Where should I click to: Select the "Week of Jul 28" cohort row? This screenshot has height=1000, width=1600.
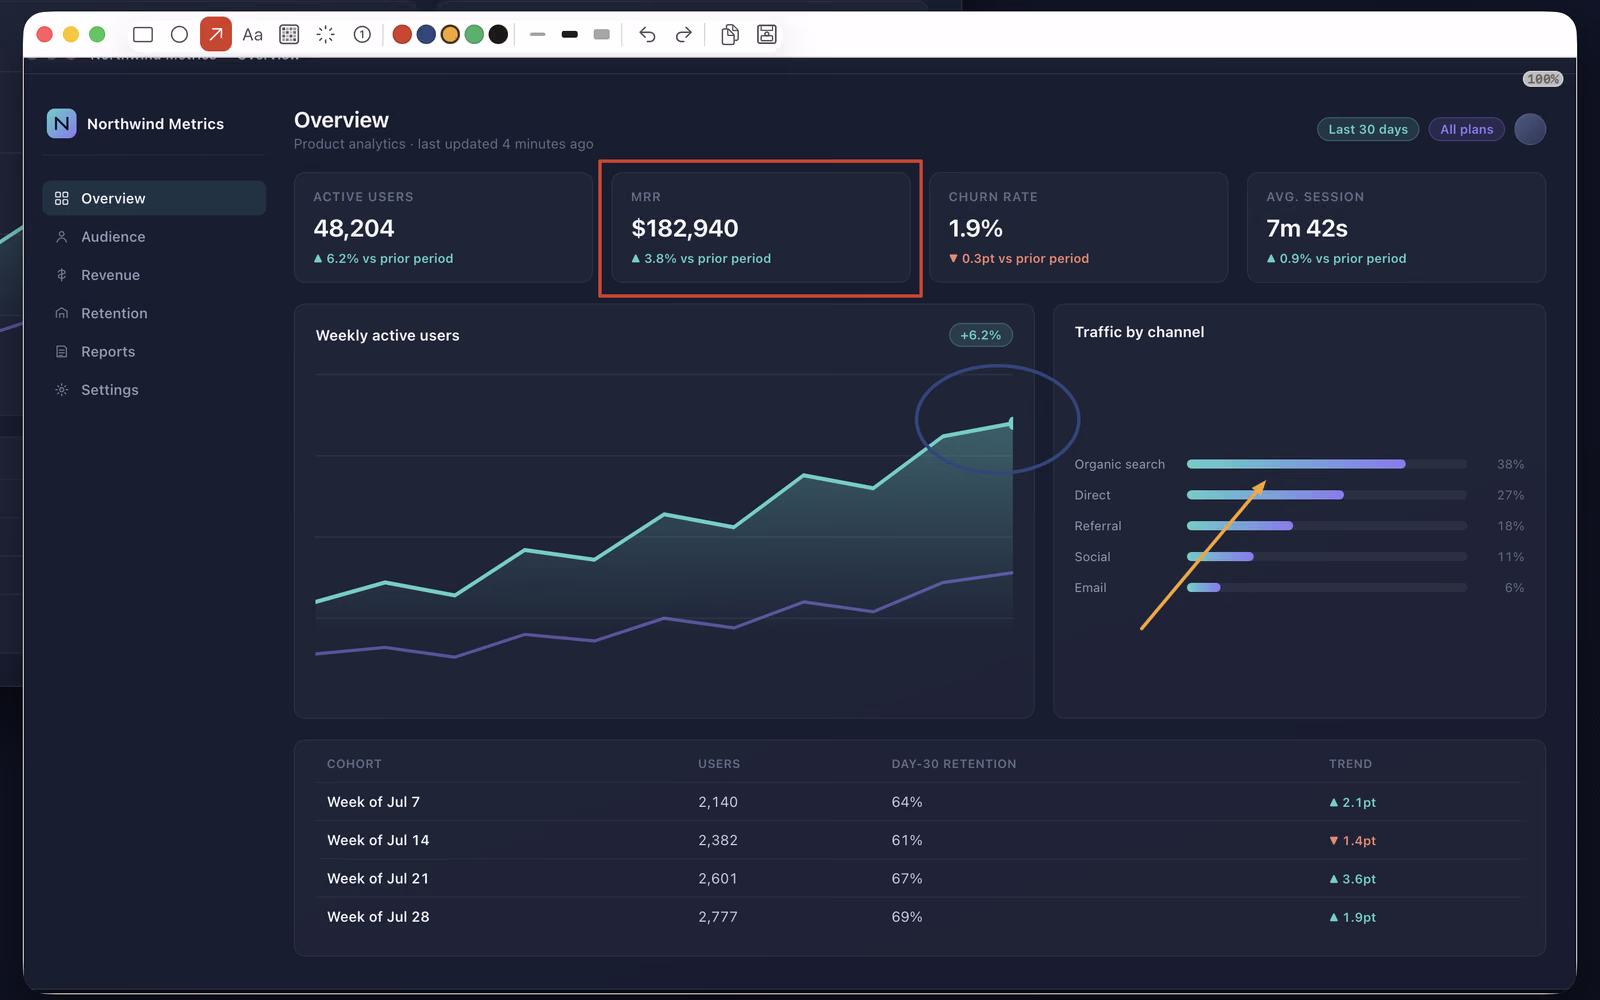[x=920, y=917]
